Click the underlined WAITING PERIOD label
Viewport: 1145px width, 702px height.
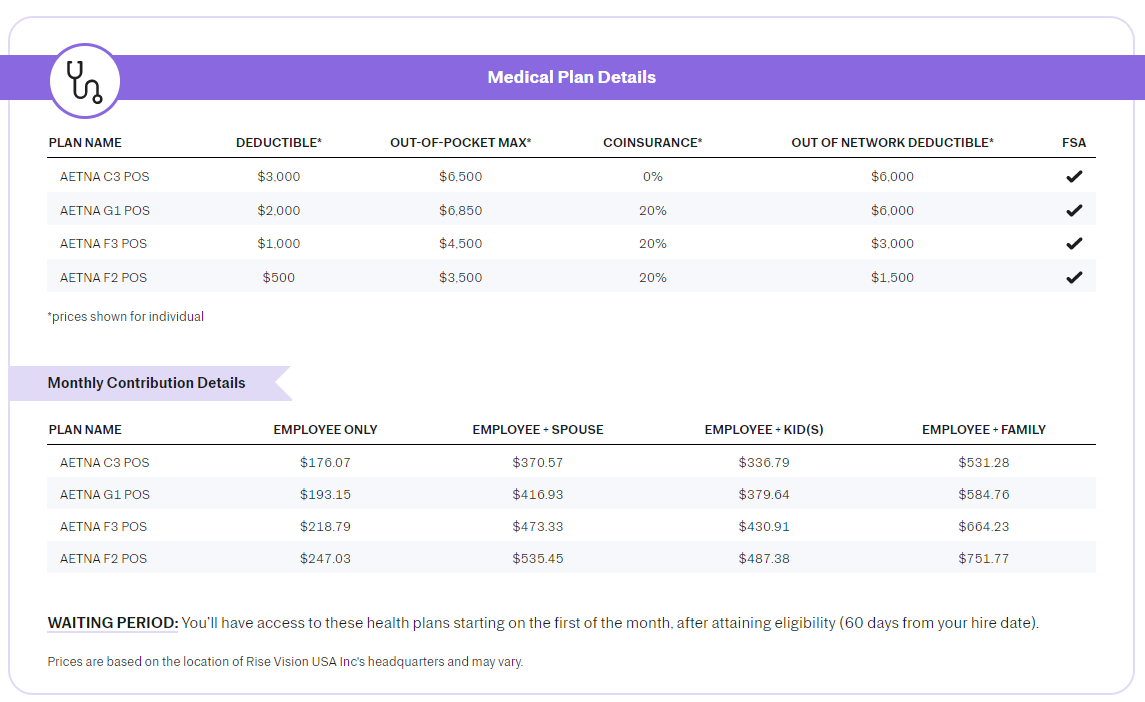pos(113,623)
